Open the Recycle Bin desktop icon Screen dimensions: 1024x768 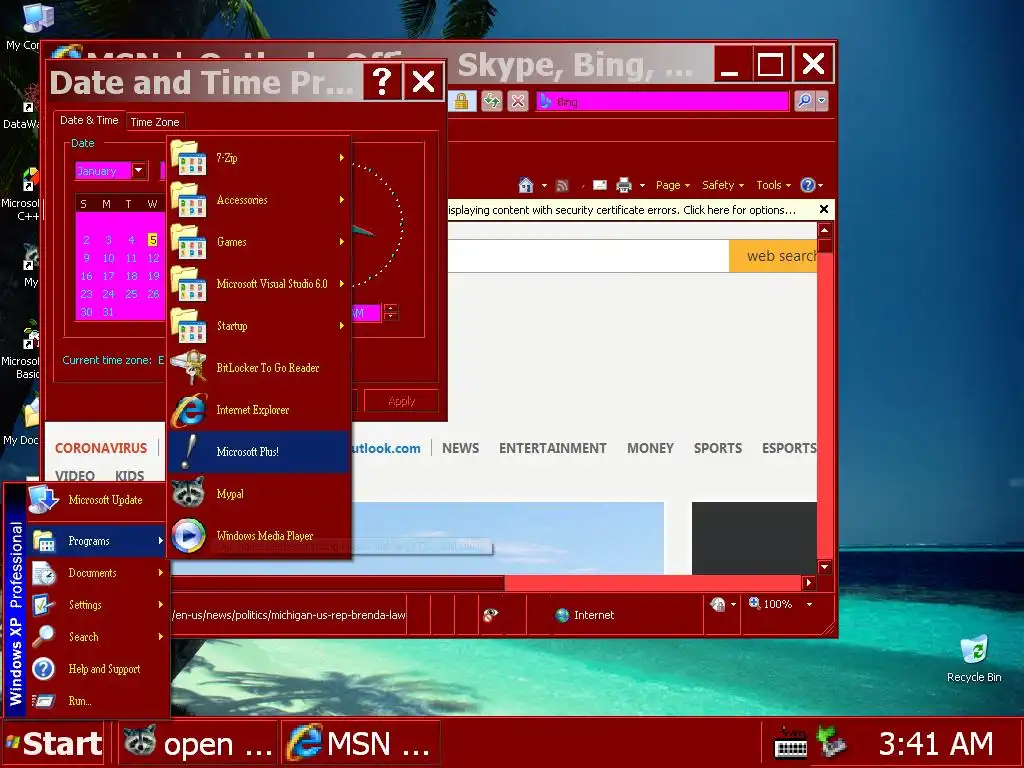click(x=974, y=658)
